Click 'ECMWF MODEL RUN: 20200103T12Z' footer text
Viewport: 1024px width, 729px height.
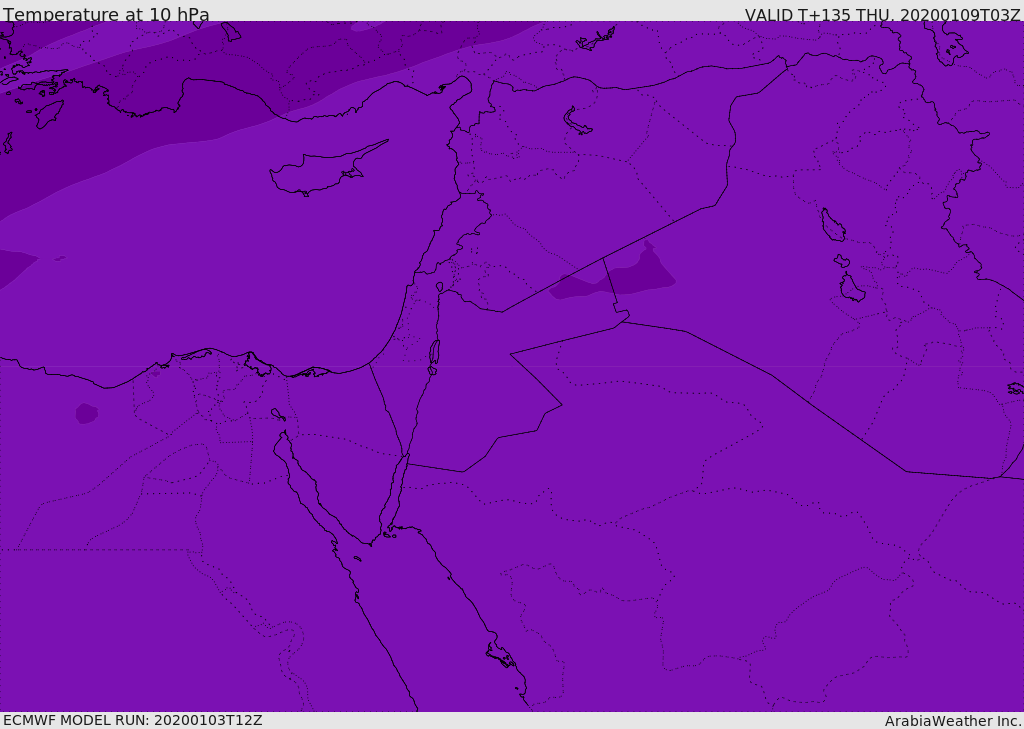click(133, 720)
